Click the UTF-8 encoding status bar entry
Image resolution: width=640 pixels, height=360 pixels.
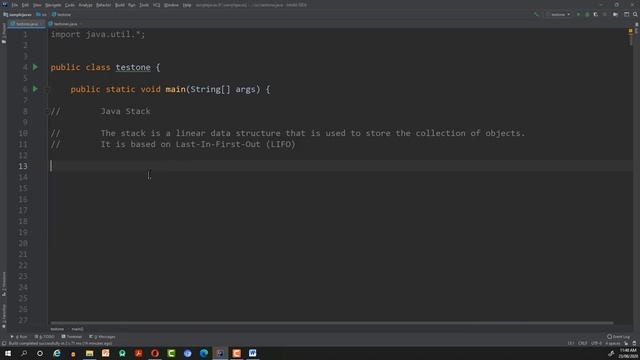596,344
